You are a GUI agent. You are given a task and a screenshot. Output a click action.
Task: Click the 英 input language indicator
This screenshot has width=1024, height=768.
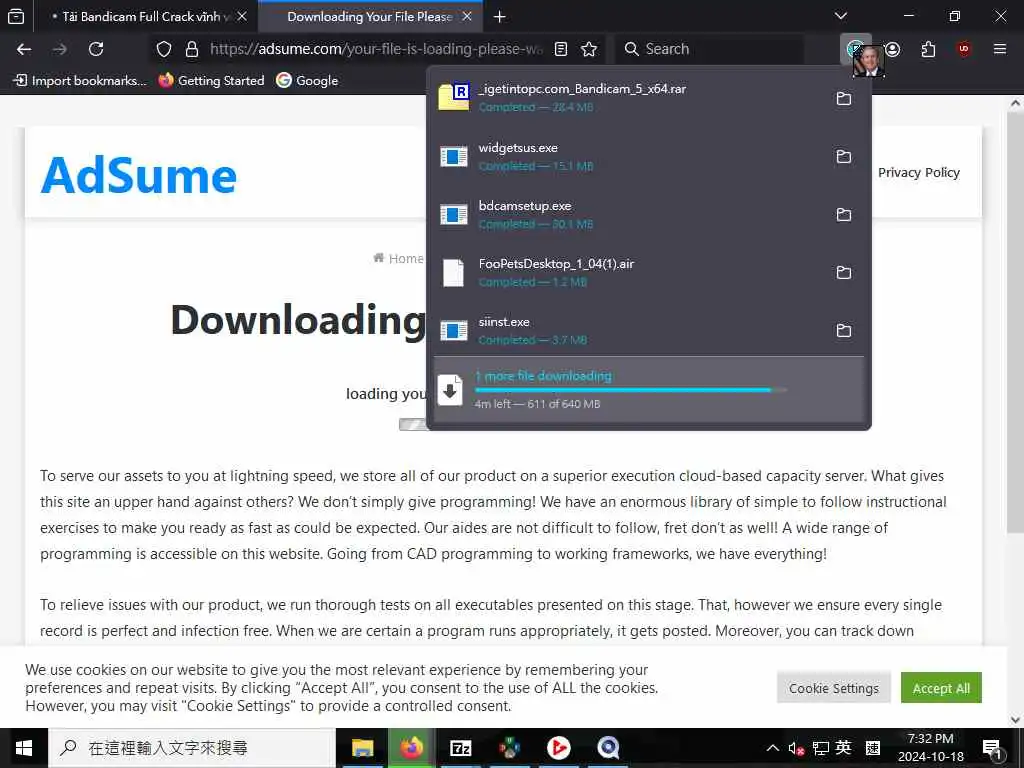click(843, 748)
